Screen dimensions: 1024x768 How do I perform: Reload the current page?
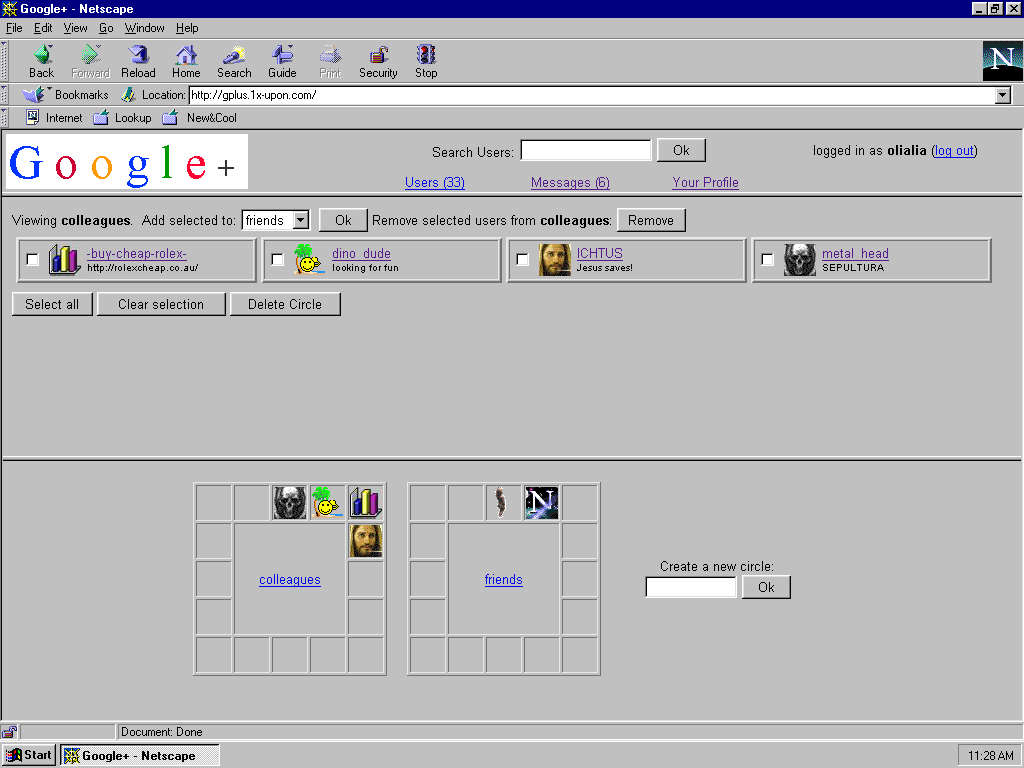point(138,56)
